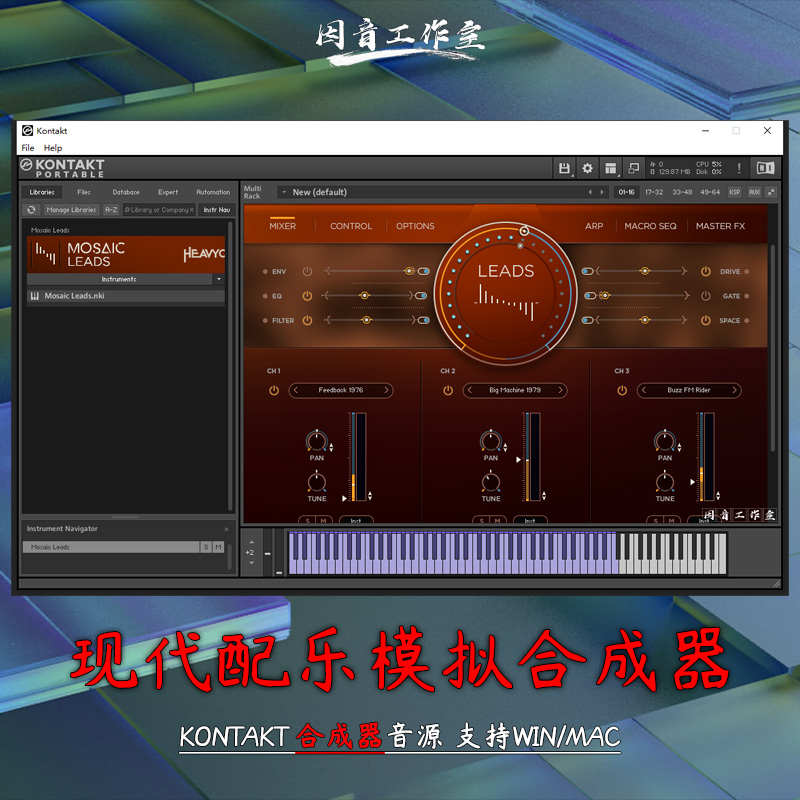Open the ARP tab
Screen dimensions: 800x800
click(594, 226)
